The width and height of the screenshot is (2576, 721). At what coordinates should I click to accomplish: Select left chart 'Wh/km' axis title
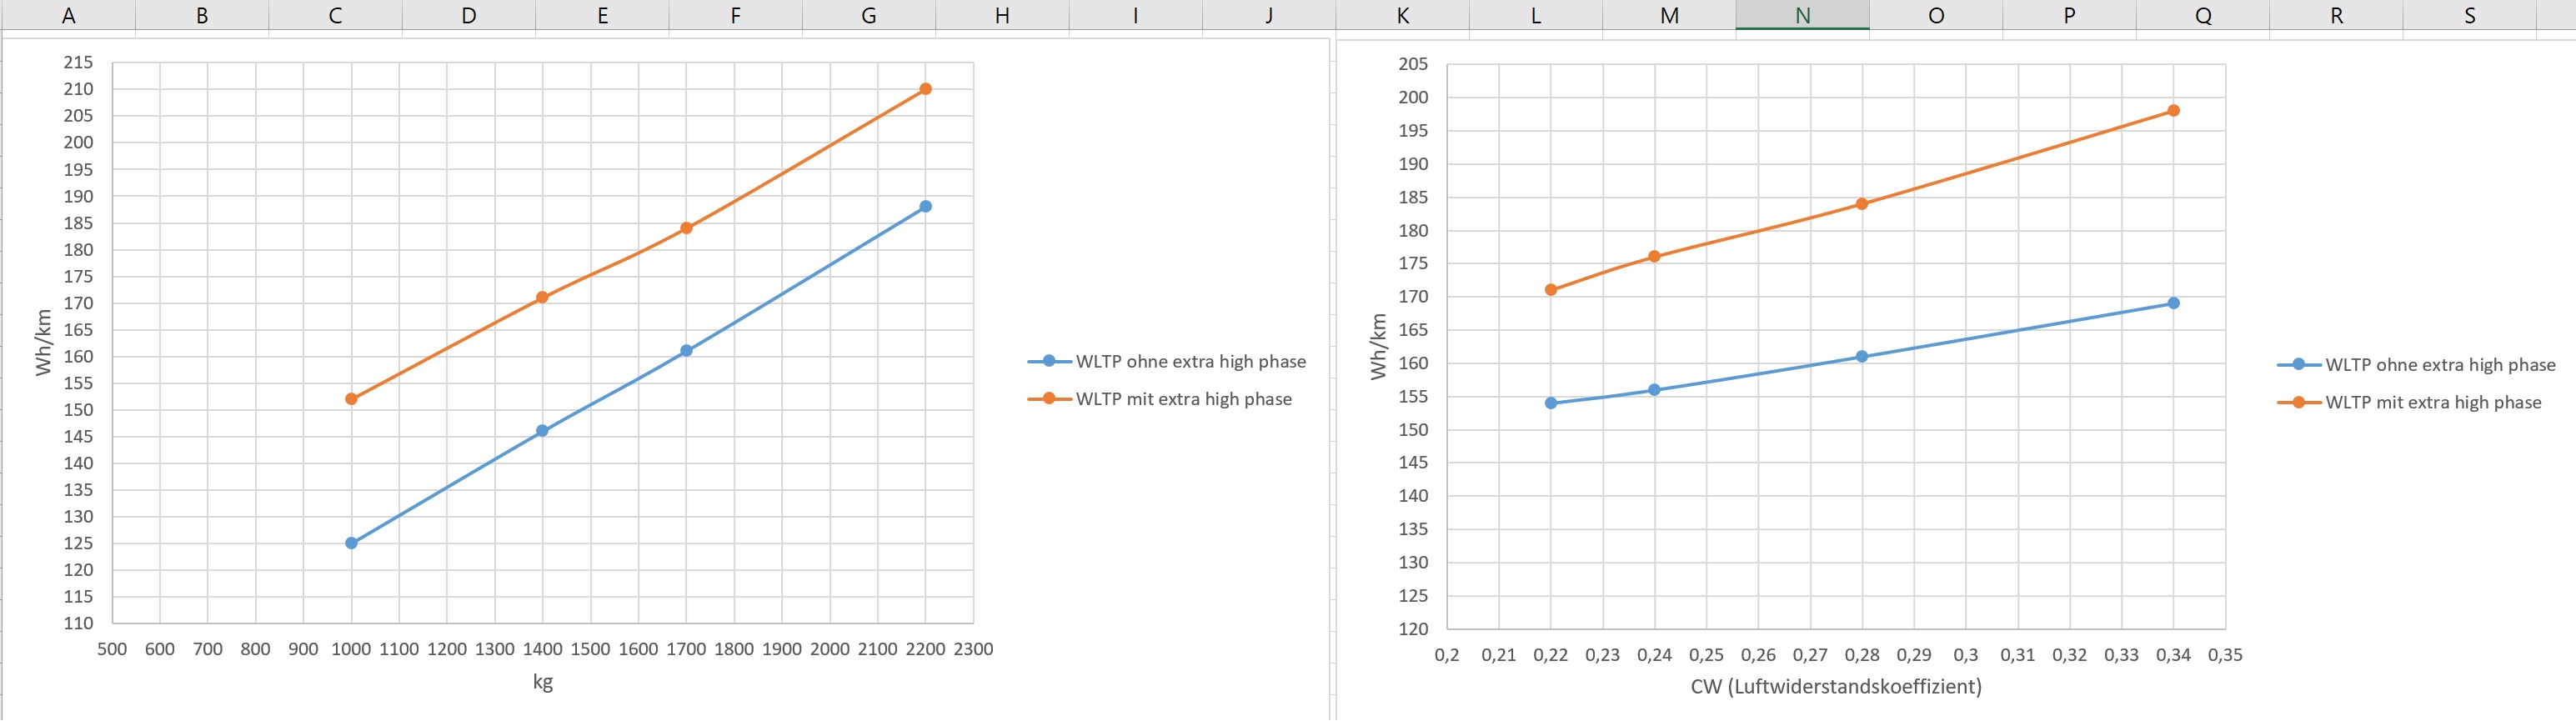coord(43,342)
